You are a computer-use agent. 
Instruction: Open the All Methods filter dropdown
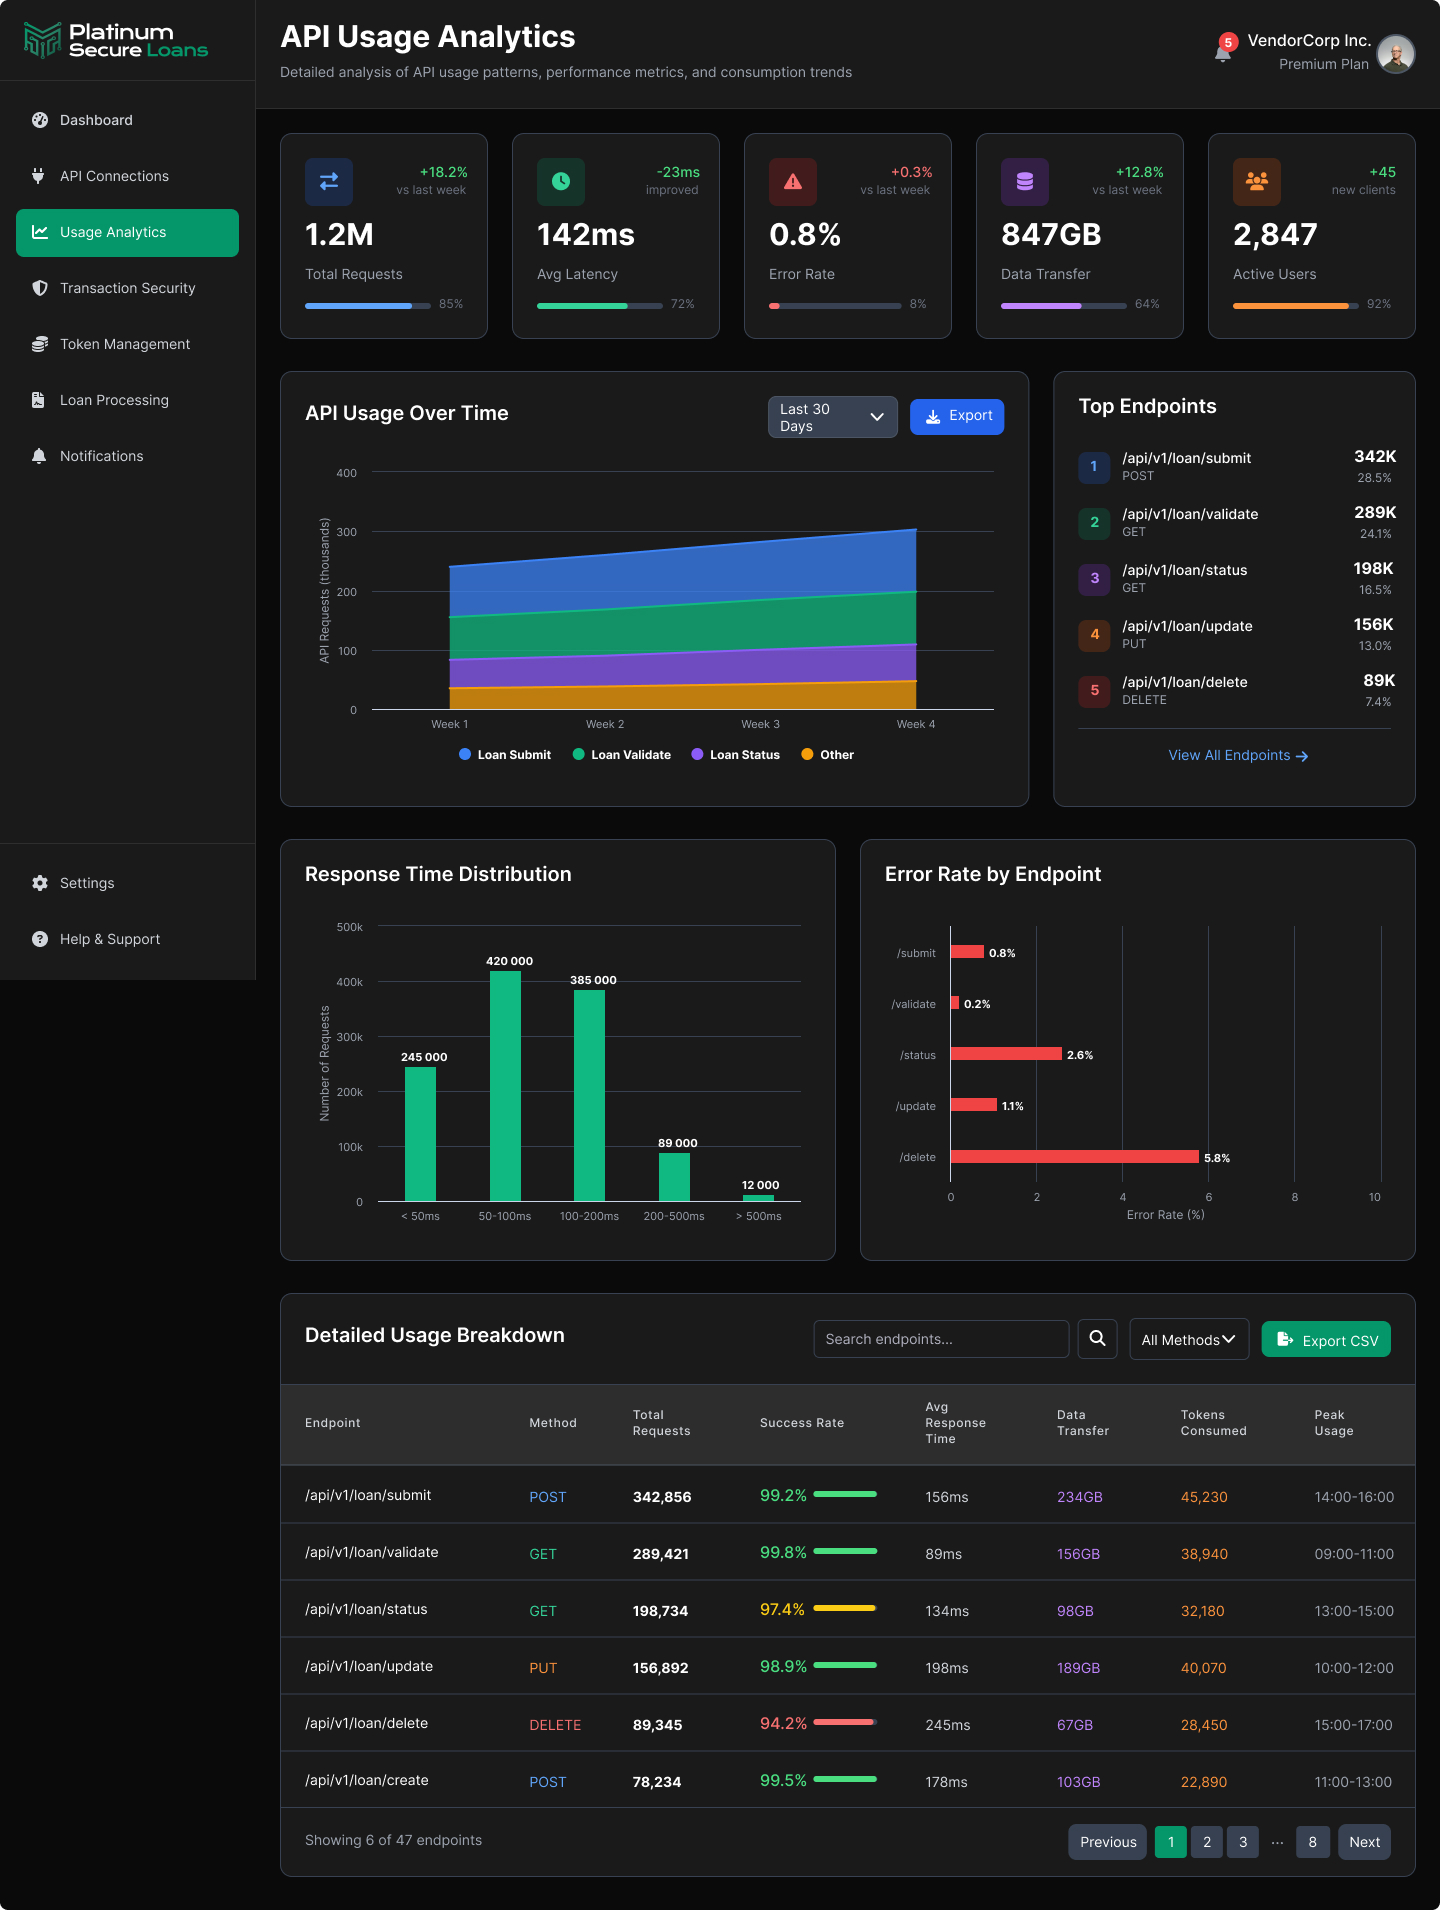[x=1189, y=1339]
